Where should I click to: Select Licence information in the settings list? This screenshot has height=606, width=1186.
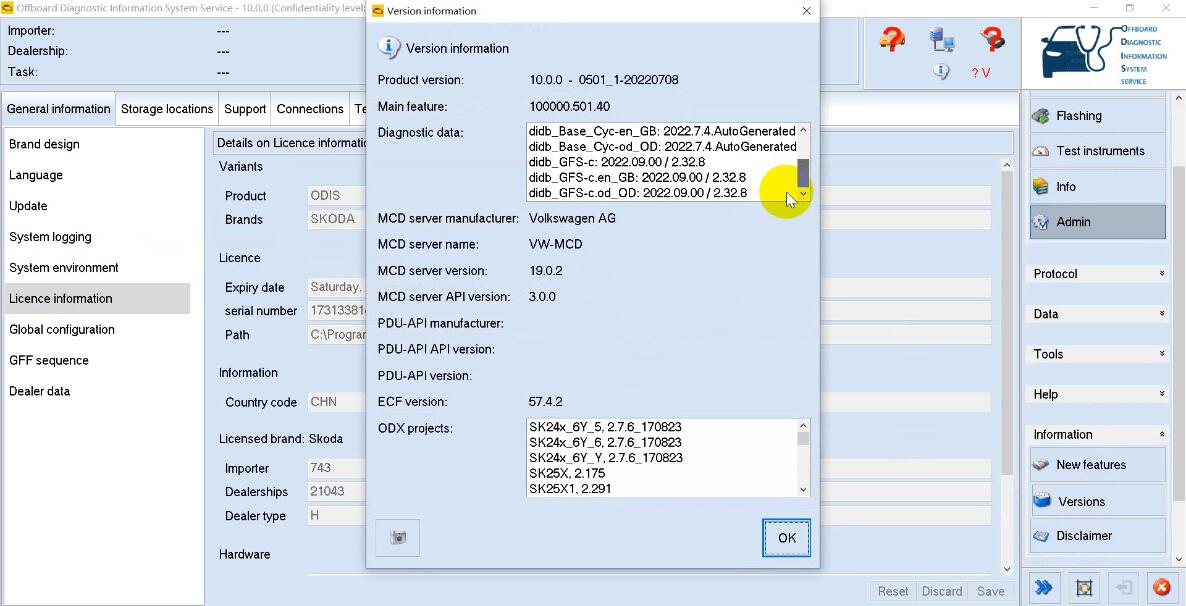tap(97, 299)
